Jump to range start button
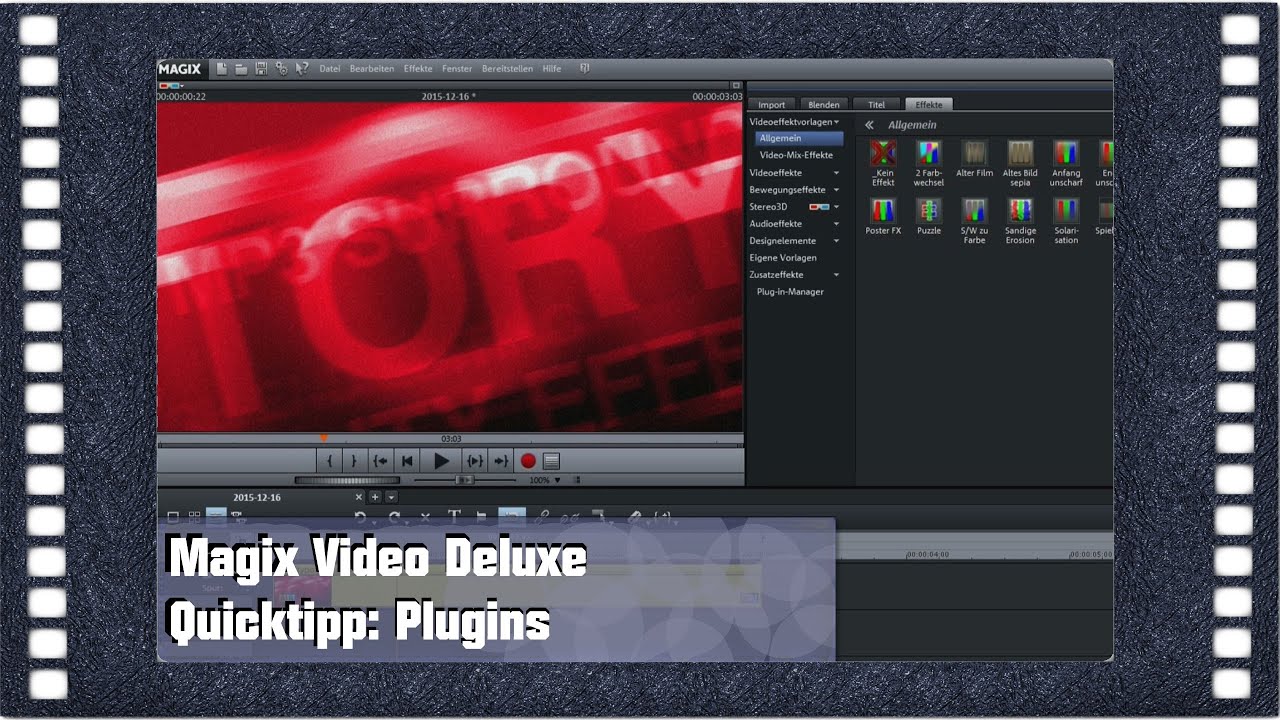 pyautogui.click(x=380, y=461)
